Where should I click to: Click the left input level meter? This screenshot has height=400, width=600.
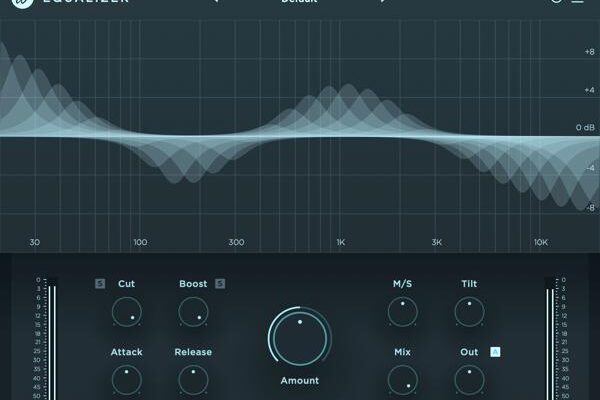pos(53,340)
